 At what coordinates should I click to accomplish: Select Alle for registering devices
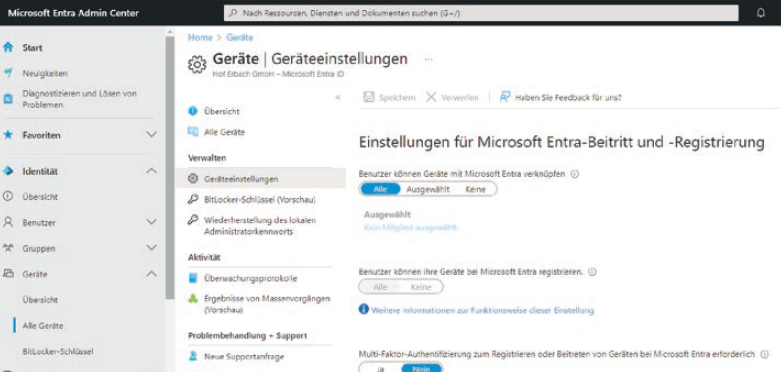pos(380,287)
